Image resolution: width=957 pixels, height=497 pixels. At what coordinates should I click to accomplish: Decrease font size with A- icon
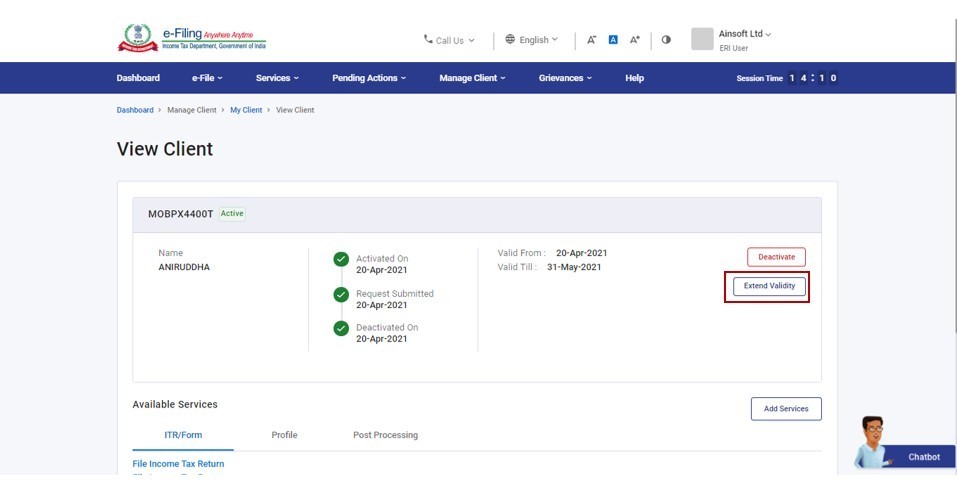click(592, 40)
